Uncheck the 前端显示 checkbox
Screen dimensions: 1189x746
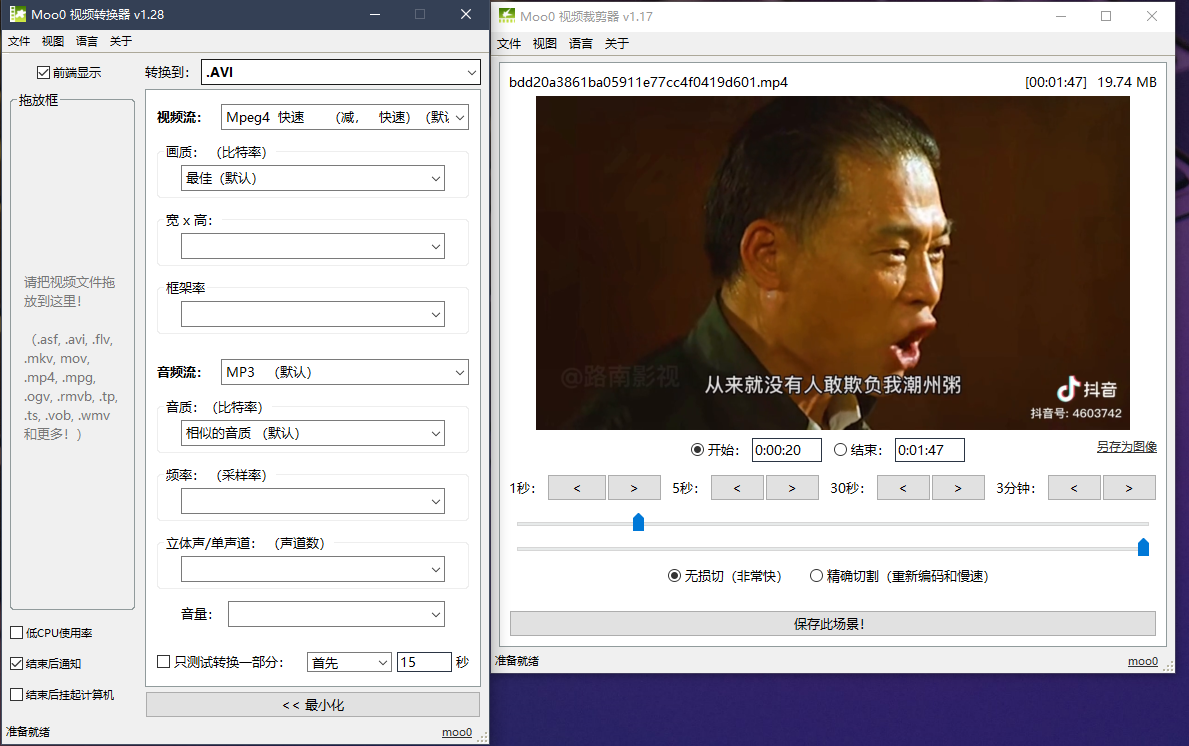(44, 71)
